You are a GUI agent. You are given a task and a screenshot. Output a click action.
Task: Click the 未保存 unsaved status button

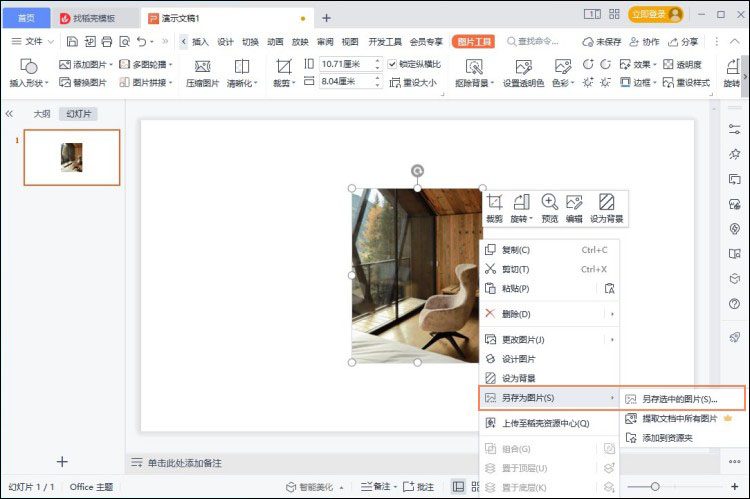(602, 42)
